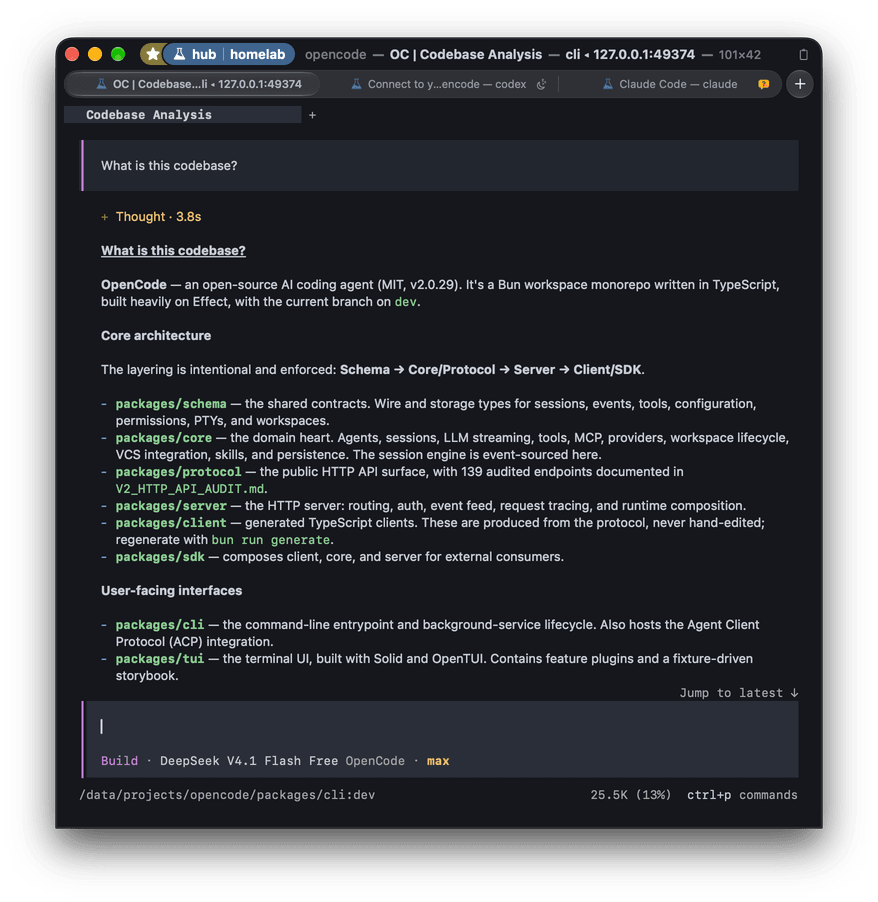
Task: Click the activity spinner icon on codex tab
Action: pyautogui.click(x=541, y=85)
